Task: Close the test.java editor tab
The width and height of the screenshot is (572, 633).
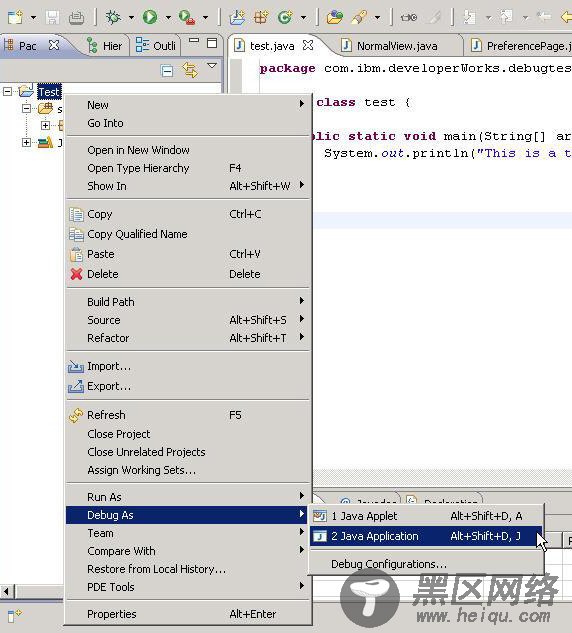Action: 308,45
